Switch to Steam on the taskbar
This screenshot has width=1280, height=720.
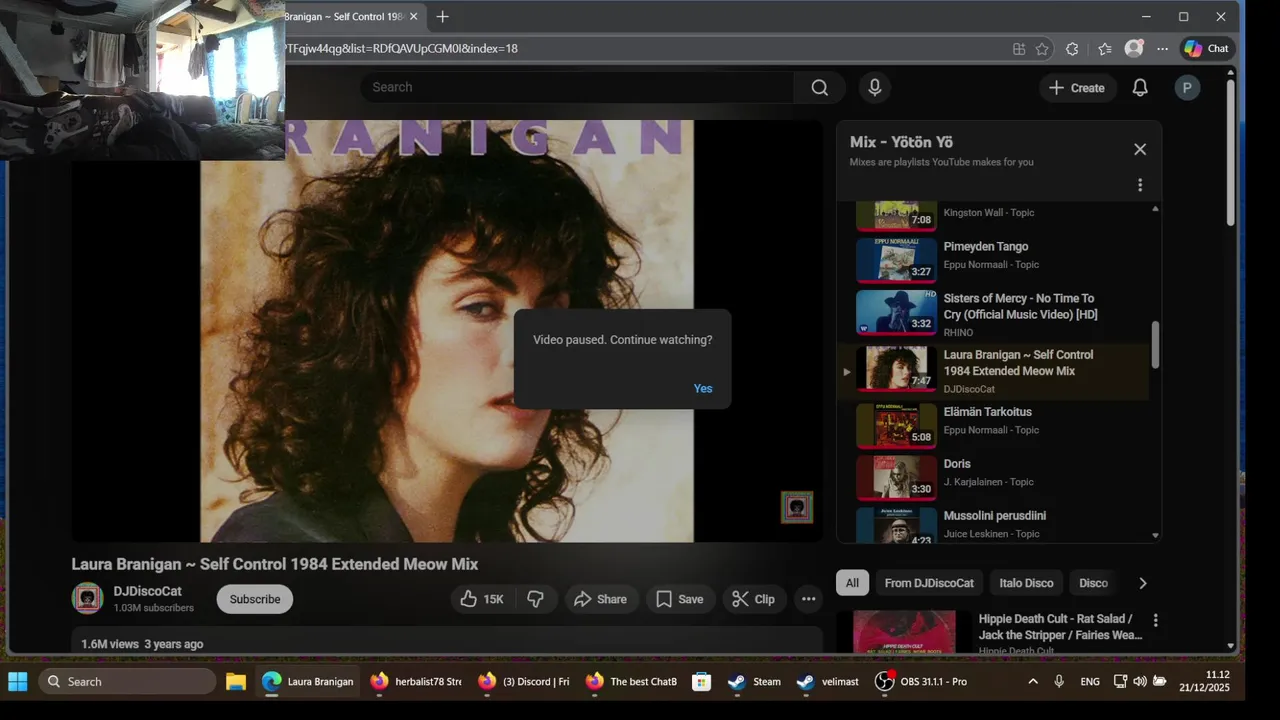pyautogui.click(x=755, y=681)
